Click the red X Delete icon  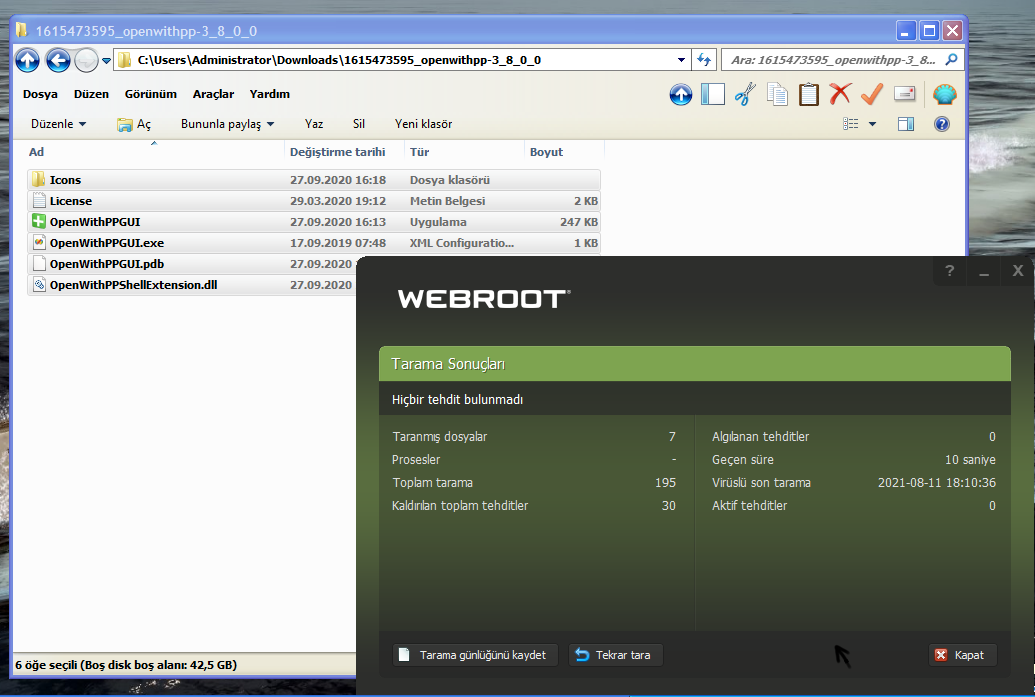[840, 94]
